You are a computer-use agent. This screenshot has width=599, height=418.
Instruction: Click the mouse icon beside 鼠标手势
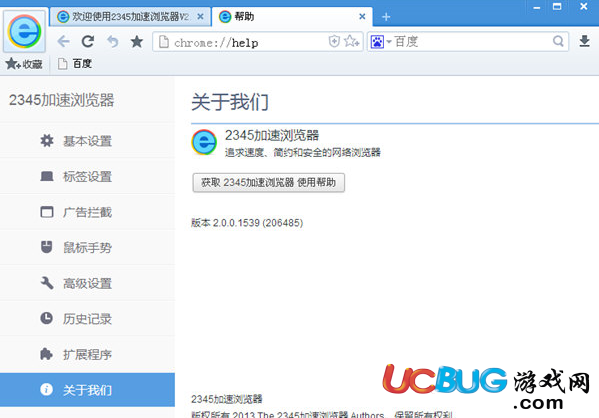(47, 247)
